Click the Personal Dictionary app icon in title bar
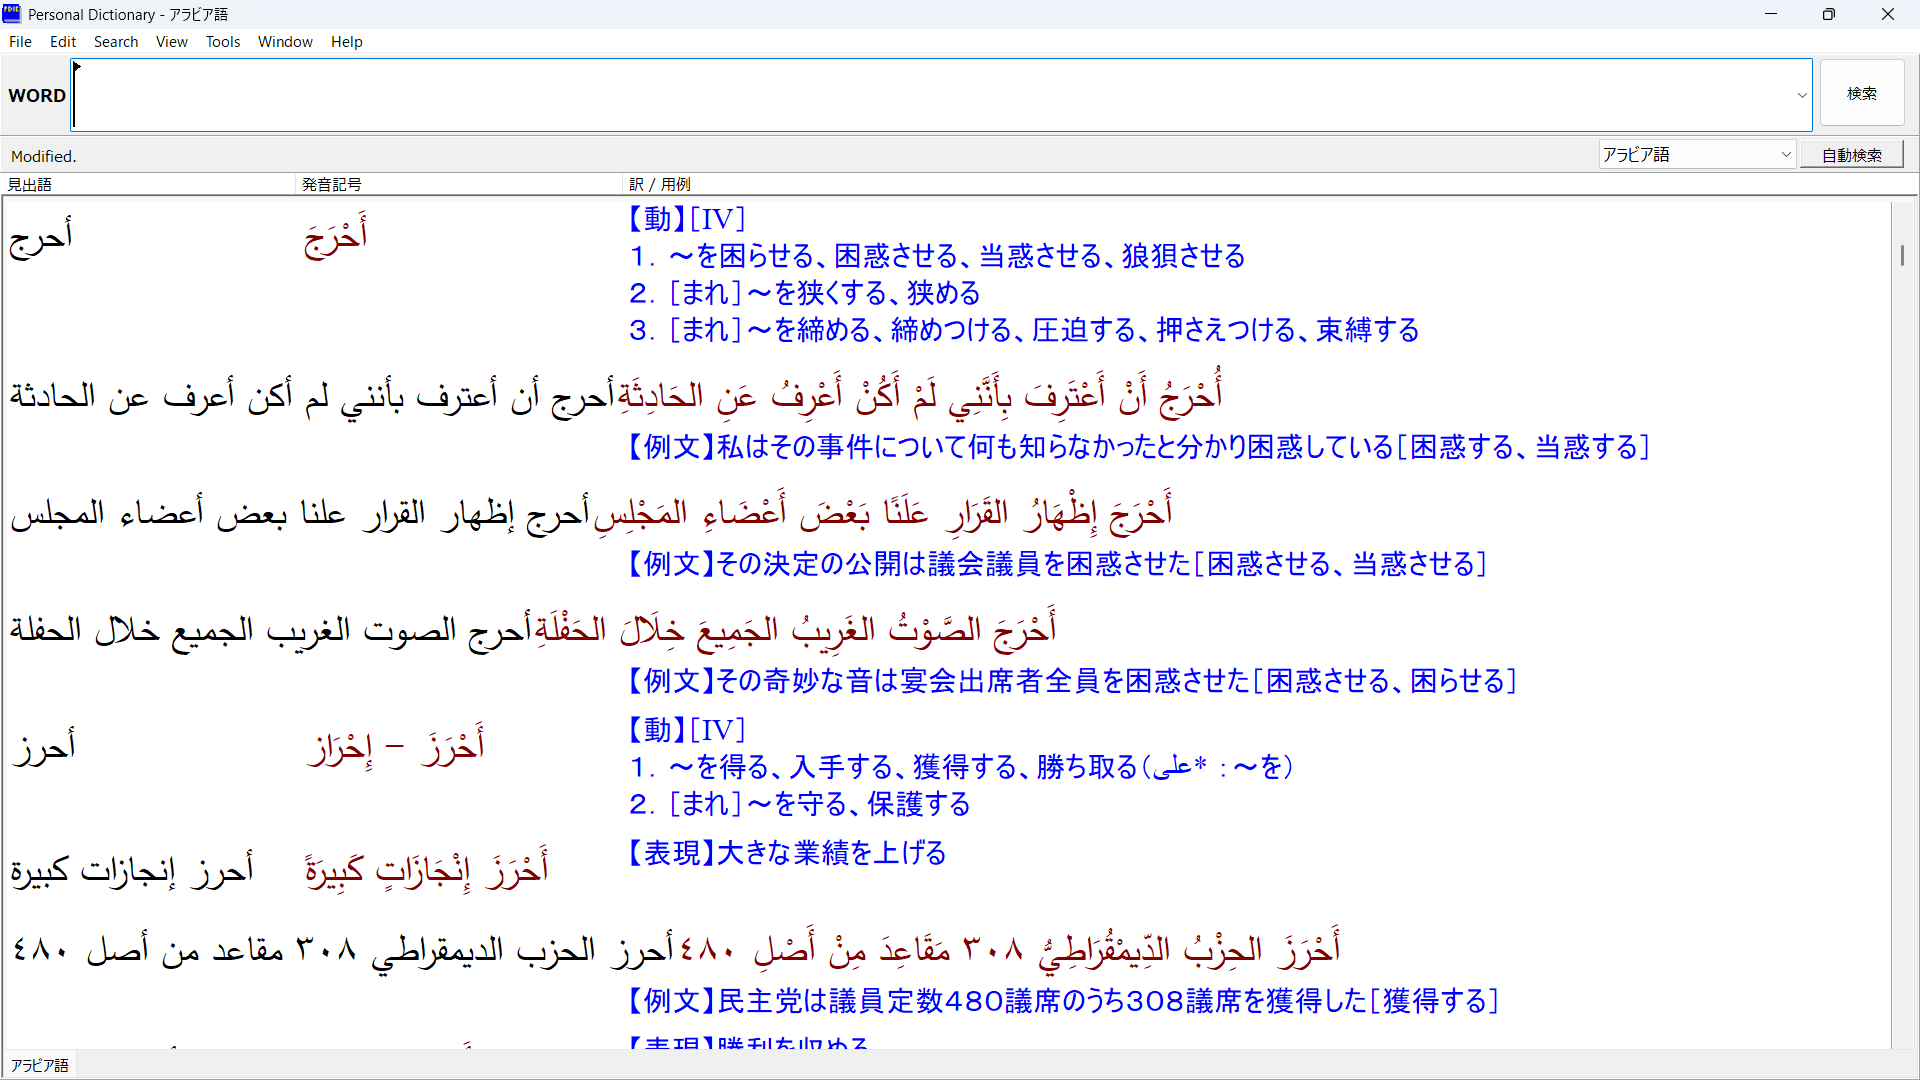The height and width of the screenshot is (1080, 1920). coord(11,14)
